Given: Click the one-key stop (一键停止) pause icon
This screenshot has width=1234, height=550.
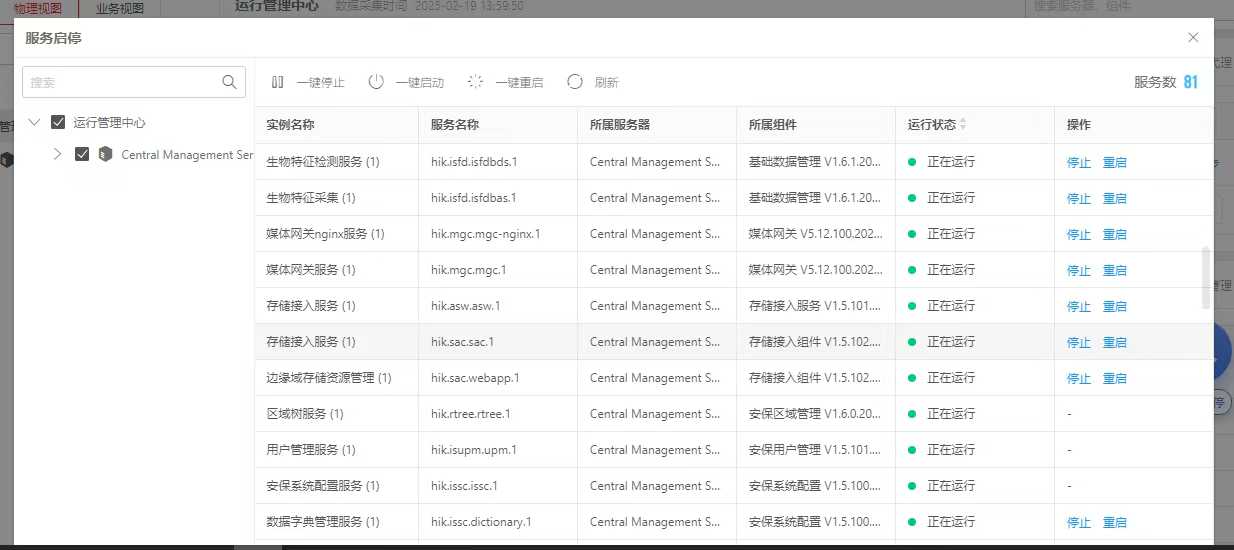Looking at the screenshot, I should click(x=278, y=82).
